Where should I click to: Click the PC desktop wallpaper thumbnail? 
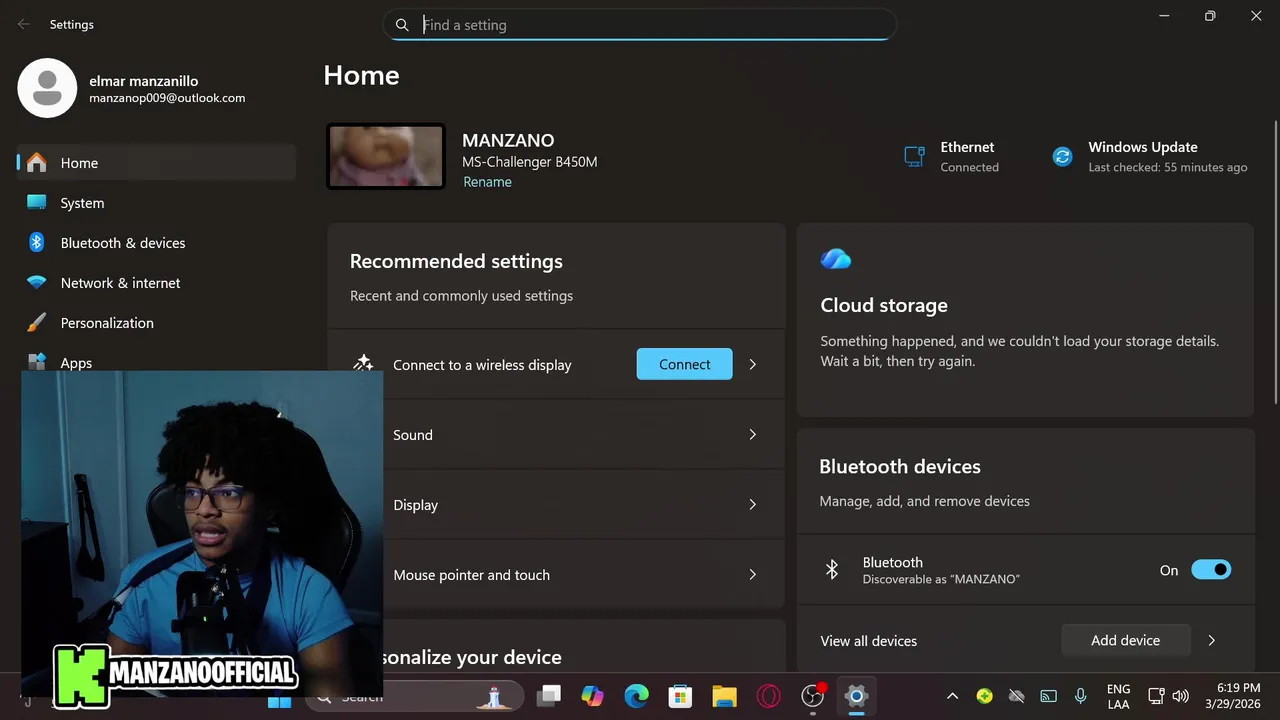coord(386,157)
